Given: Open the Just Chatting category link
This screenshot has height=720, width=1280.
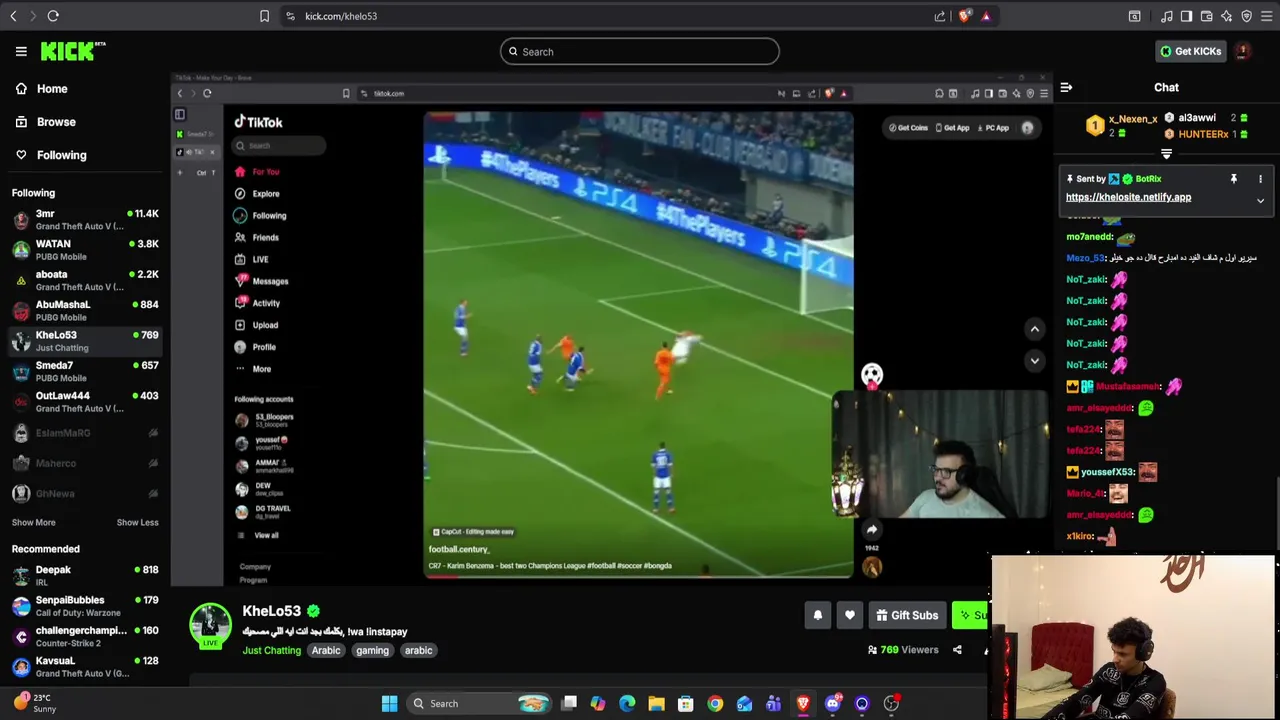Looking at the screenshot, I should [271, 650].
